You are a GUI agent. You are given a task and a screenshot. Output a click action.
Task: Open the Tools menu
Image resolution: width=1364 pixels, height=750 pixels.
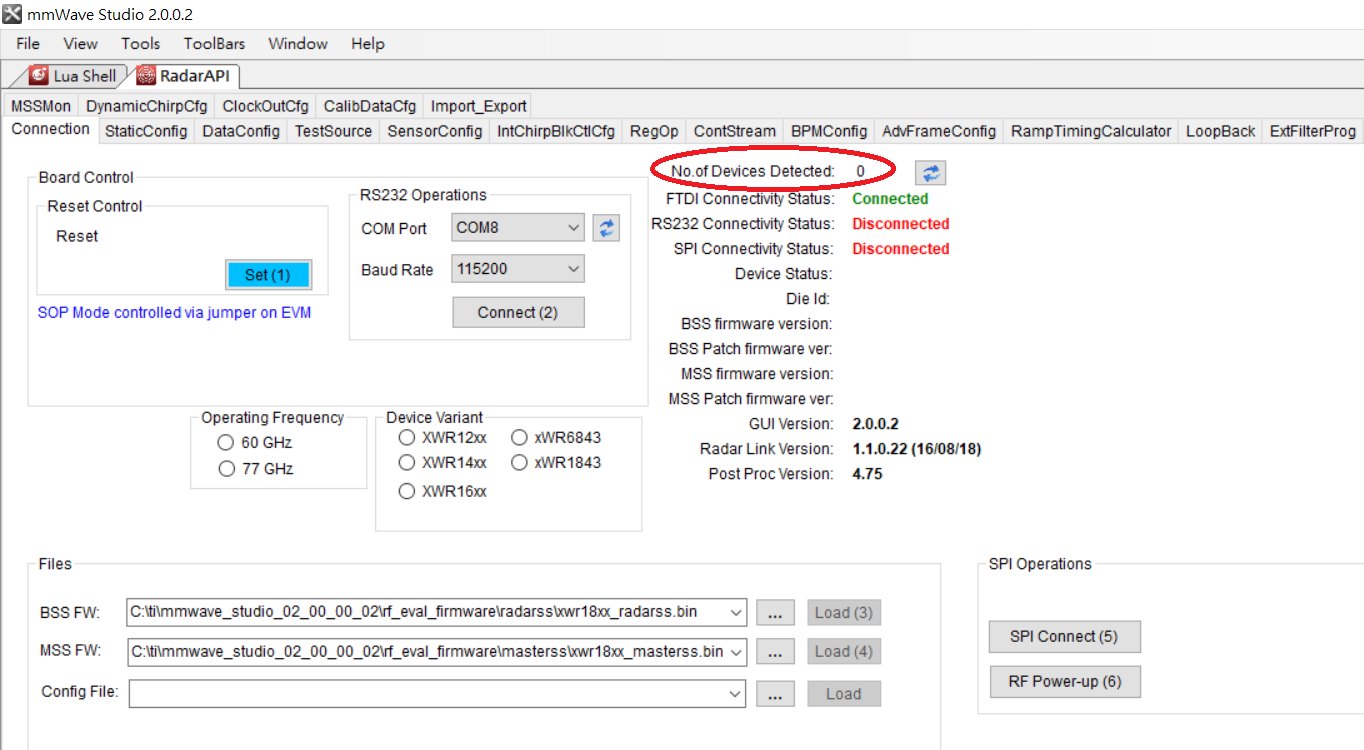(x=141, y=44)
